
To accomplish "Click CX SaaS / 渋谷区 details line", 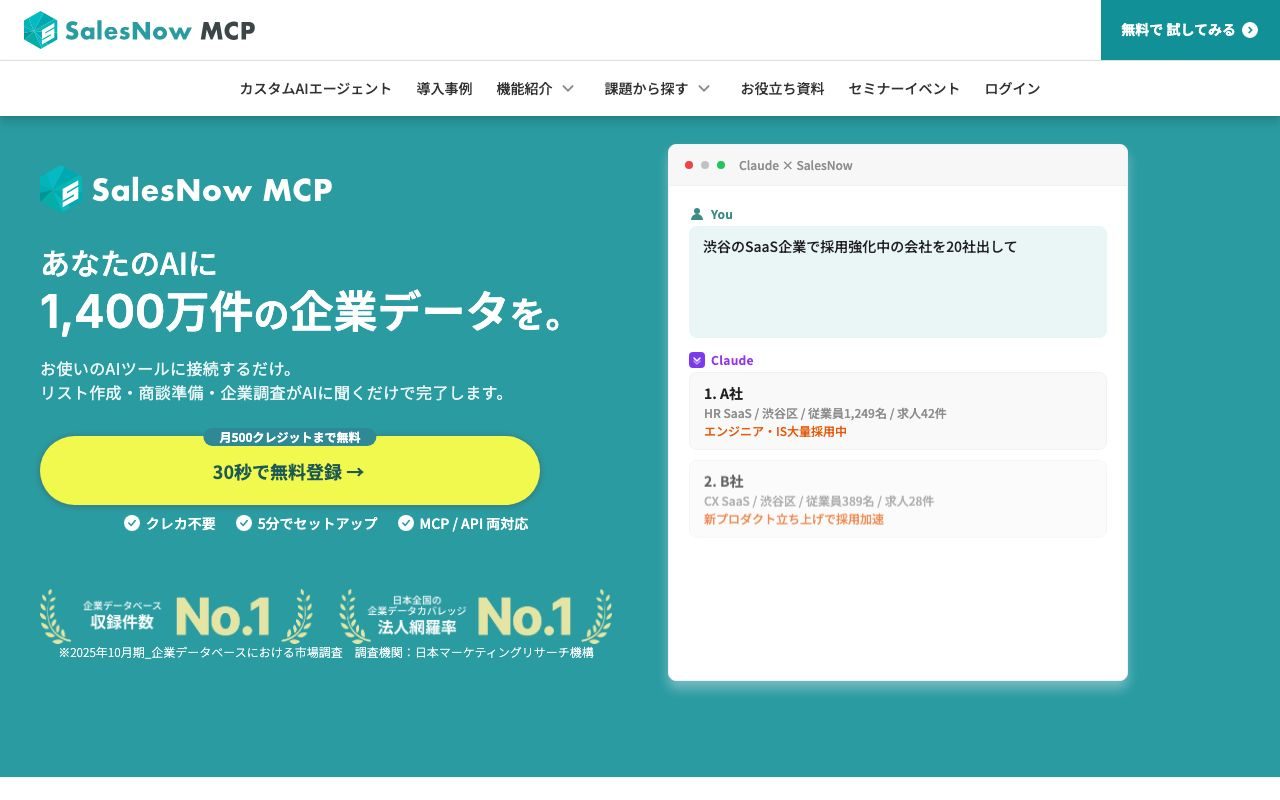I will [819, 501].
